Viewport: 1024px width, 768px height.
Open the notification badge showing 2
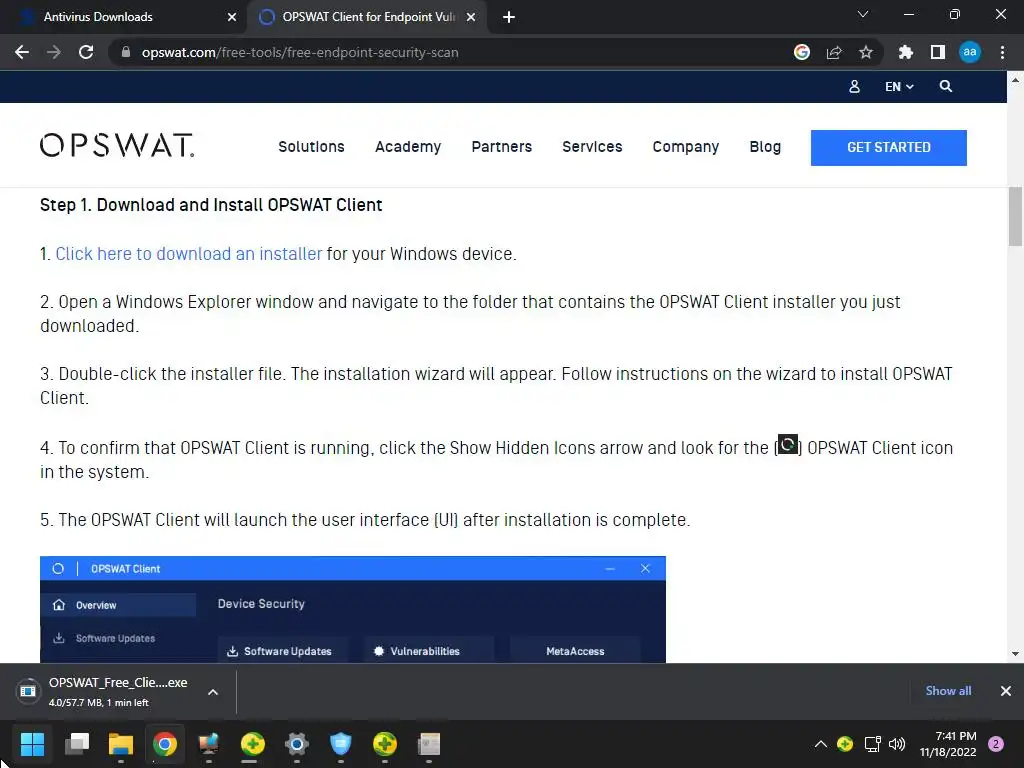[x=996, y=744]
